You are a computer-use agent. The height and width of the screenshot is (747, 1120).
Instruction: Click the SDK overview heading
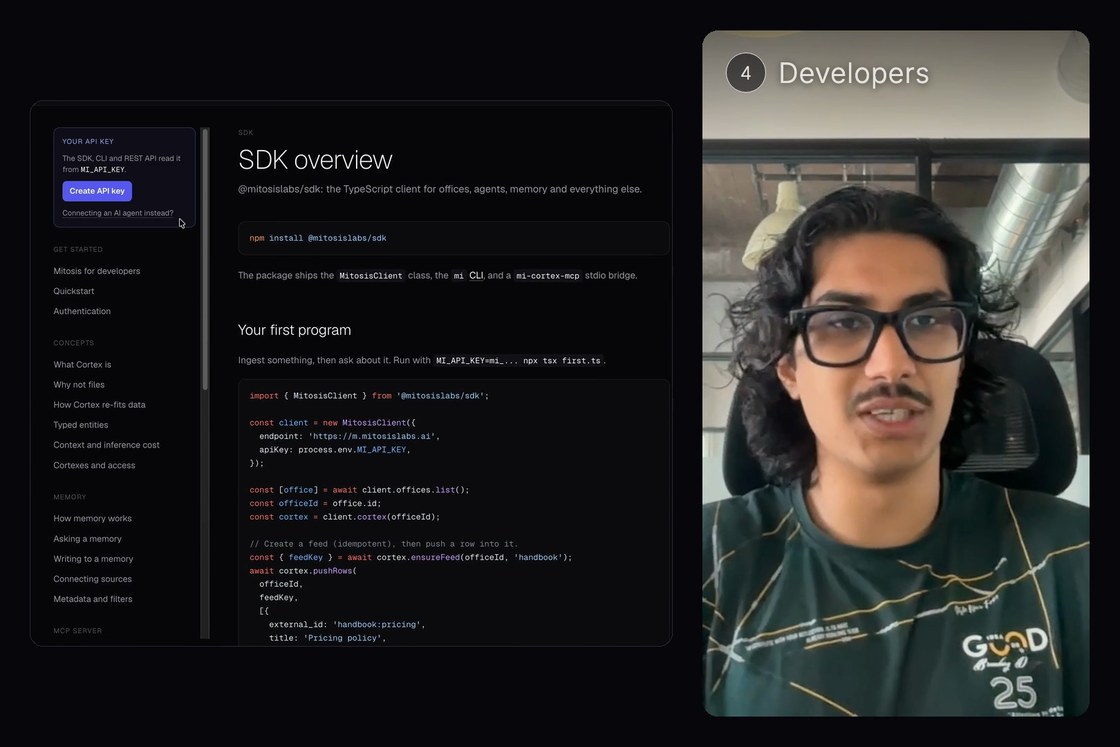point(315,160)
